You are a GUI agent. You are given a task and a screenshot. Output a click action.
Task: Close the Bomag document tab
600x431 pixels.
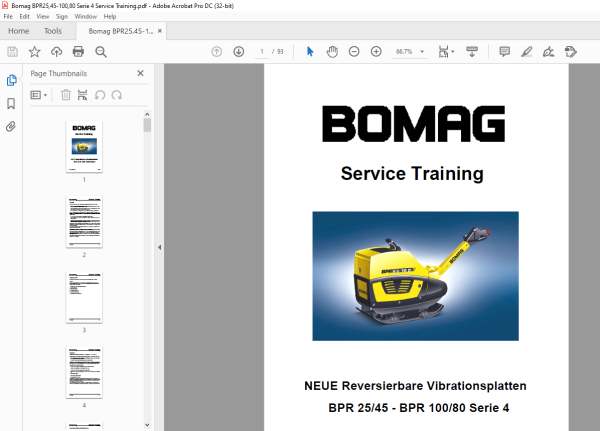[160, 31]
